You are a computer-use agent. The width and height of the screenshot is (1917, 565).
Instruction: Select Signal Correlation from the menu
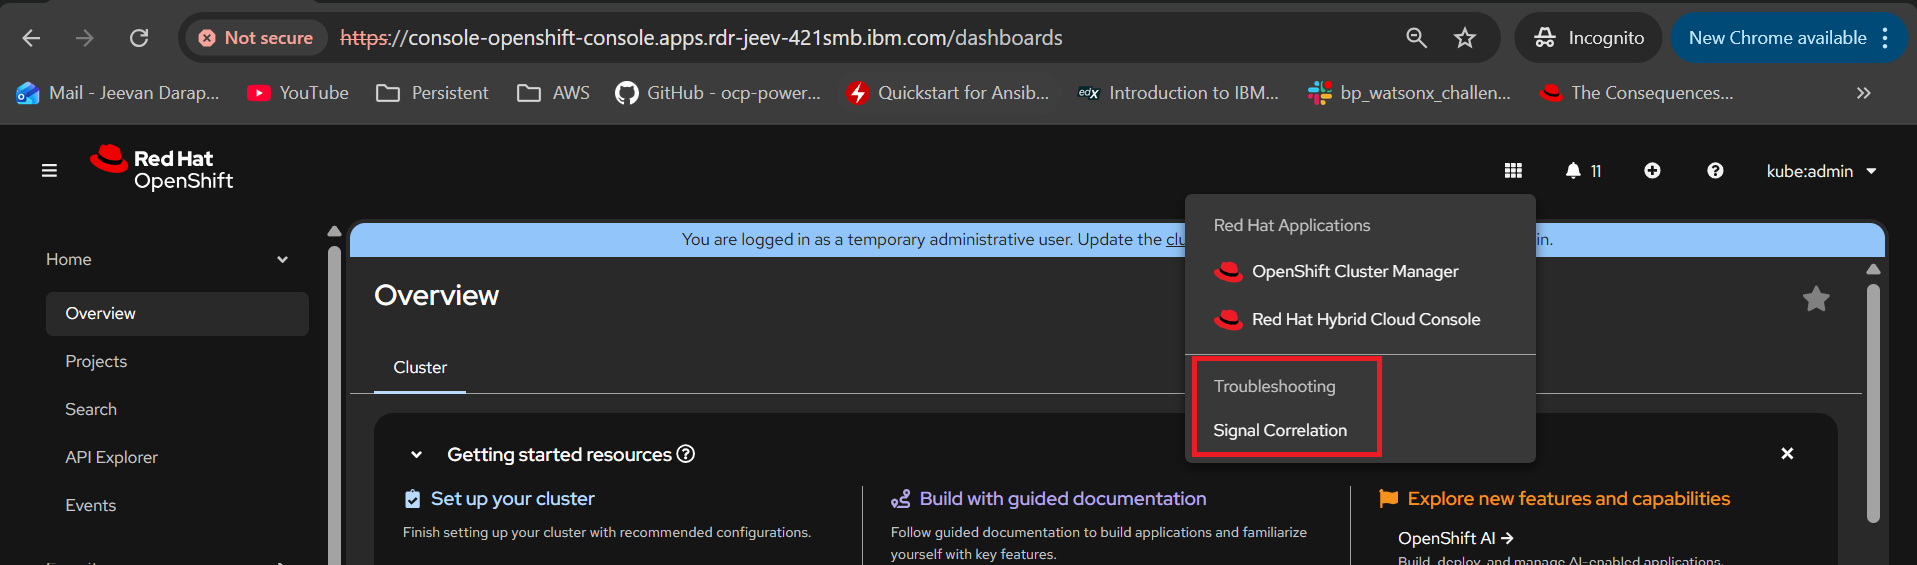coord(1280,430)
